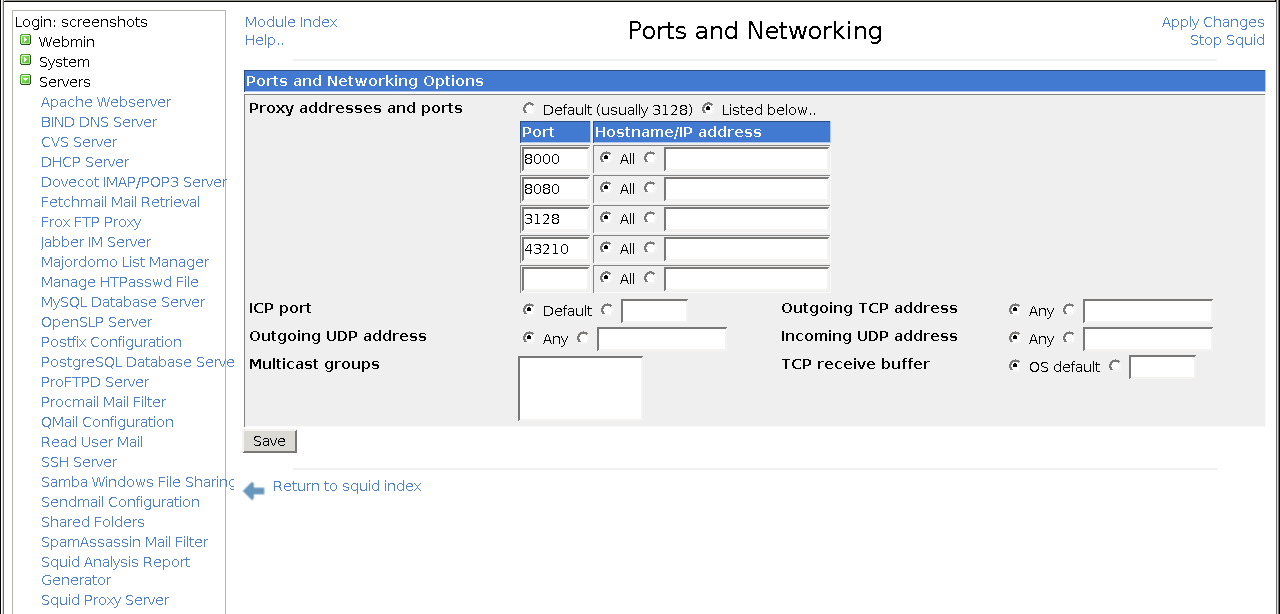Viewport: 1280px width, 614px height.
Task: Click hostname field for port 3128
Action: pos(747,219)
